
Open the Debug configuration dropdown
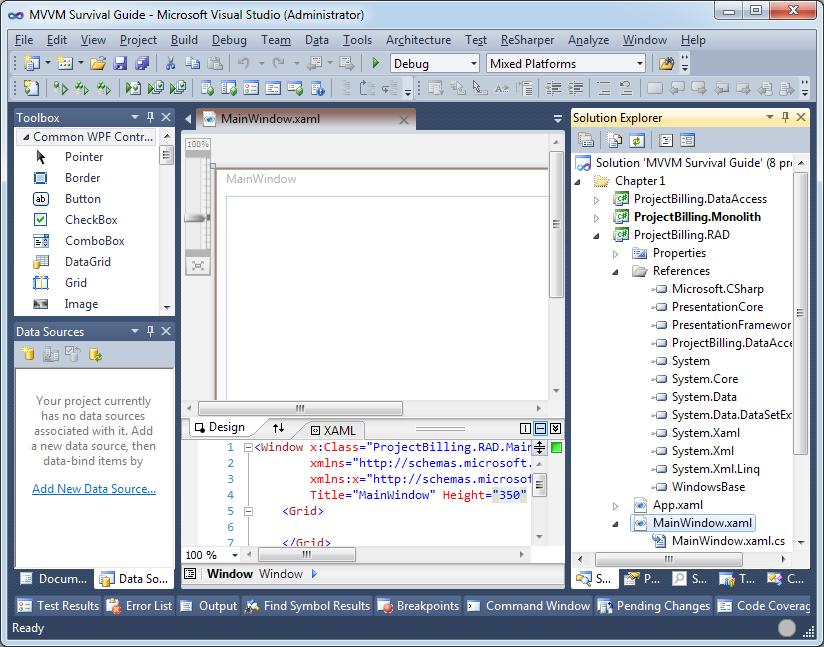[x=473, y=64]
